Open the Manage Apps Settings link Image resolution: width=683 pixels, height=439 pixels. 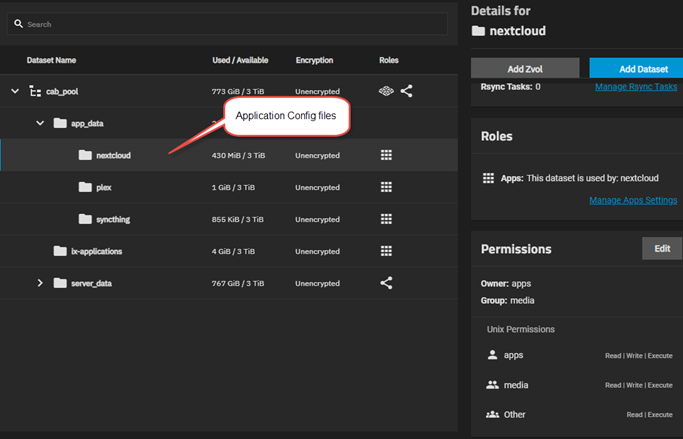[x=633, y=200]
